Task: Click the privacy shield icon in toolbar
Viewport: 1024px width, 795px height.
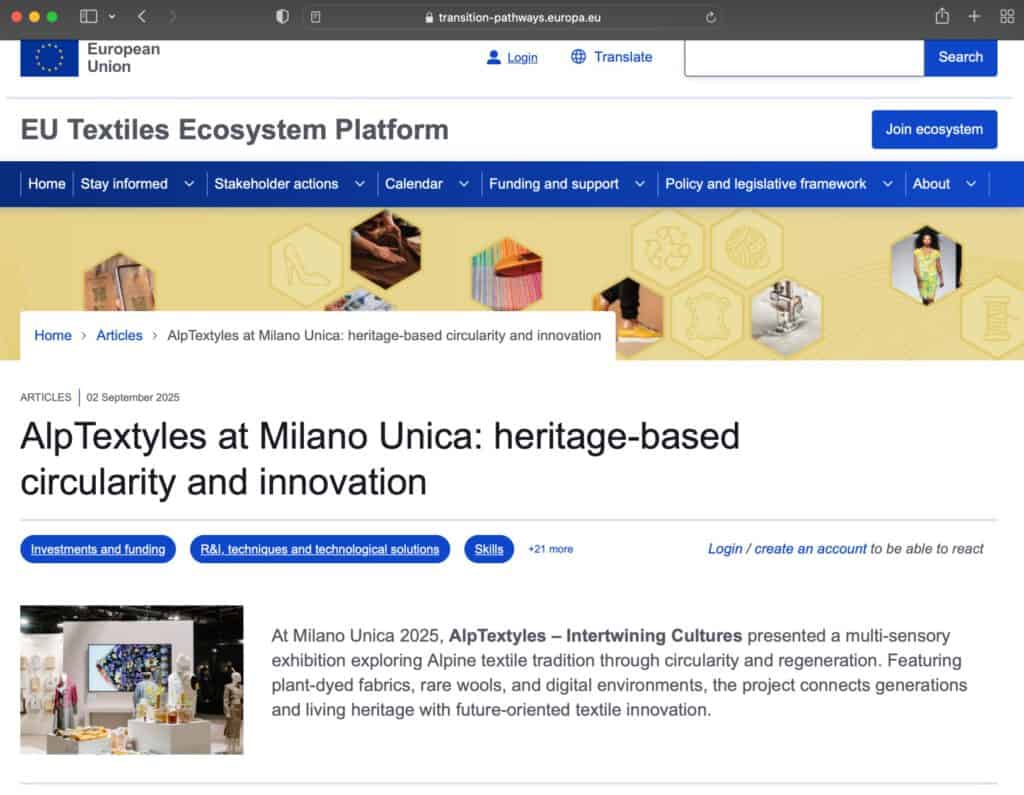Action: [x=282, y=17]
